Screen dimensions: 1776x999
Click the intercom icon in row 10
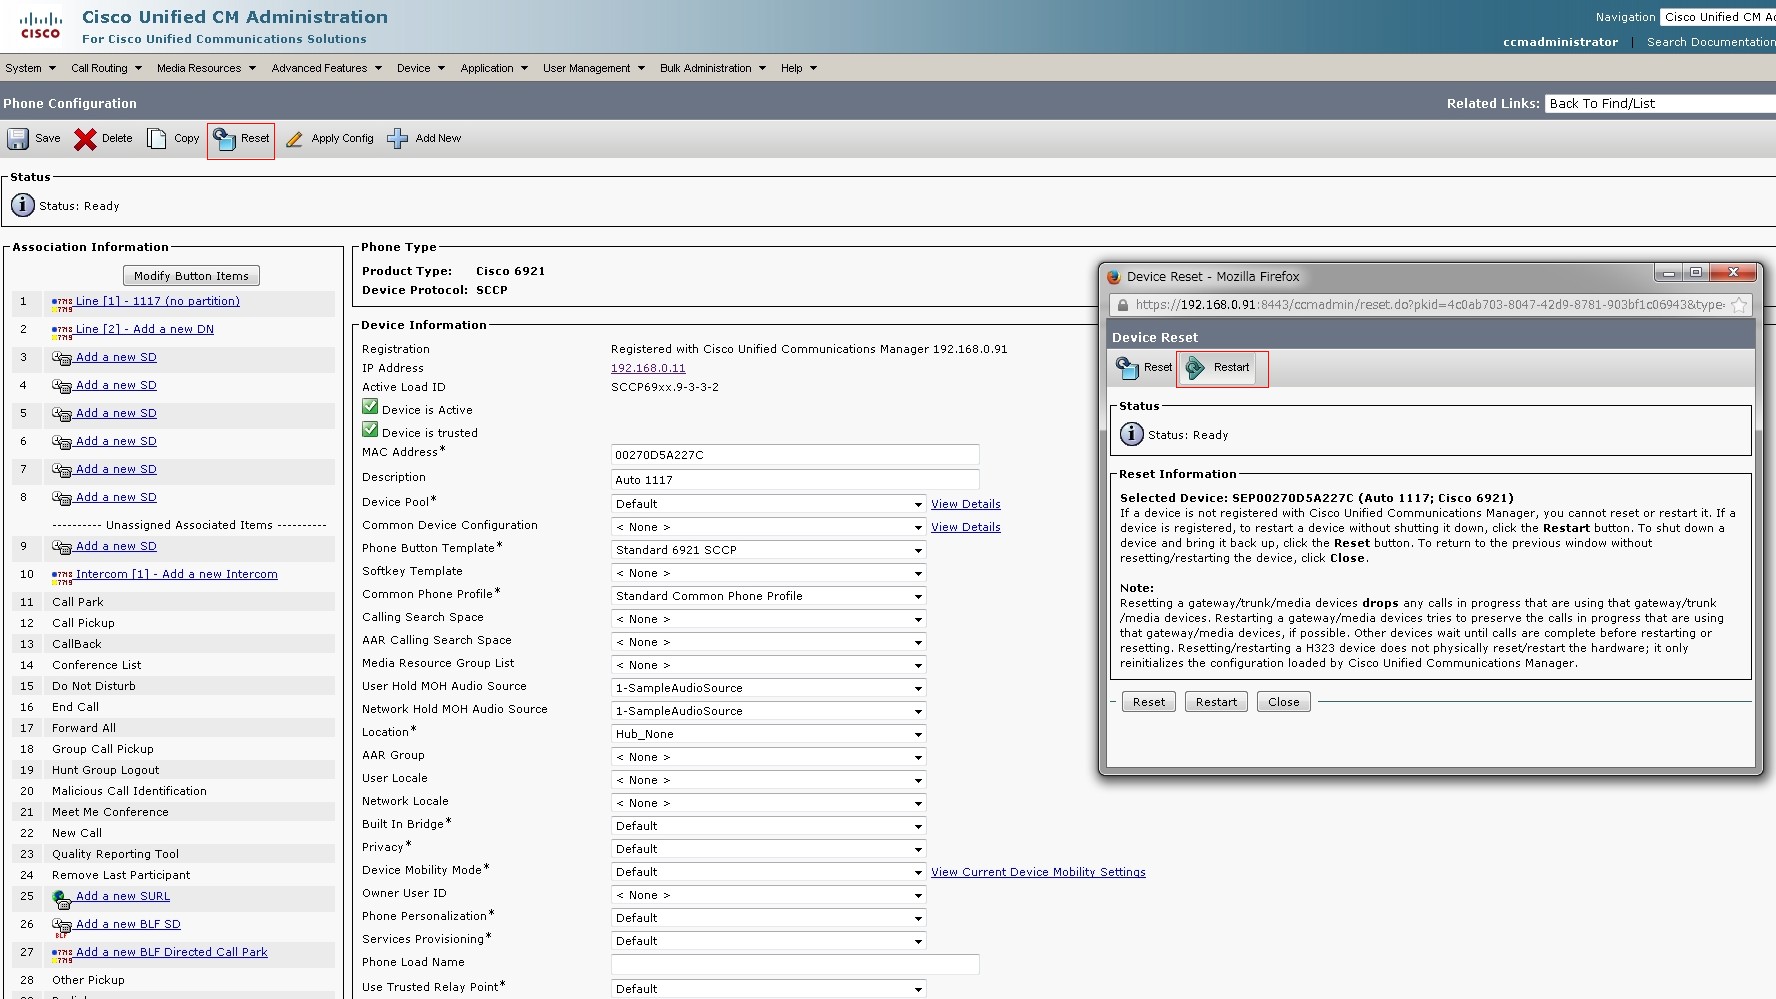62,576
